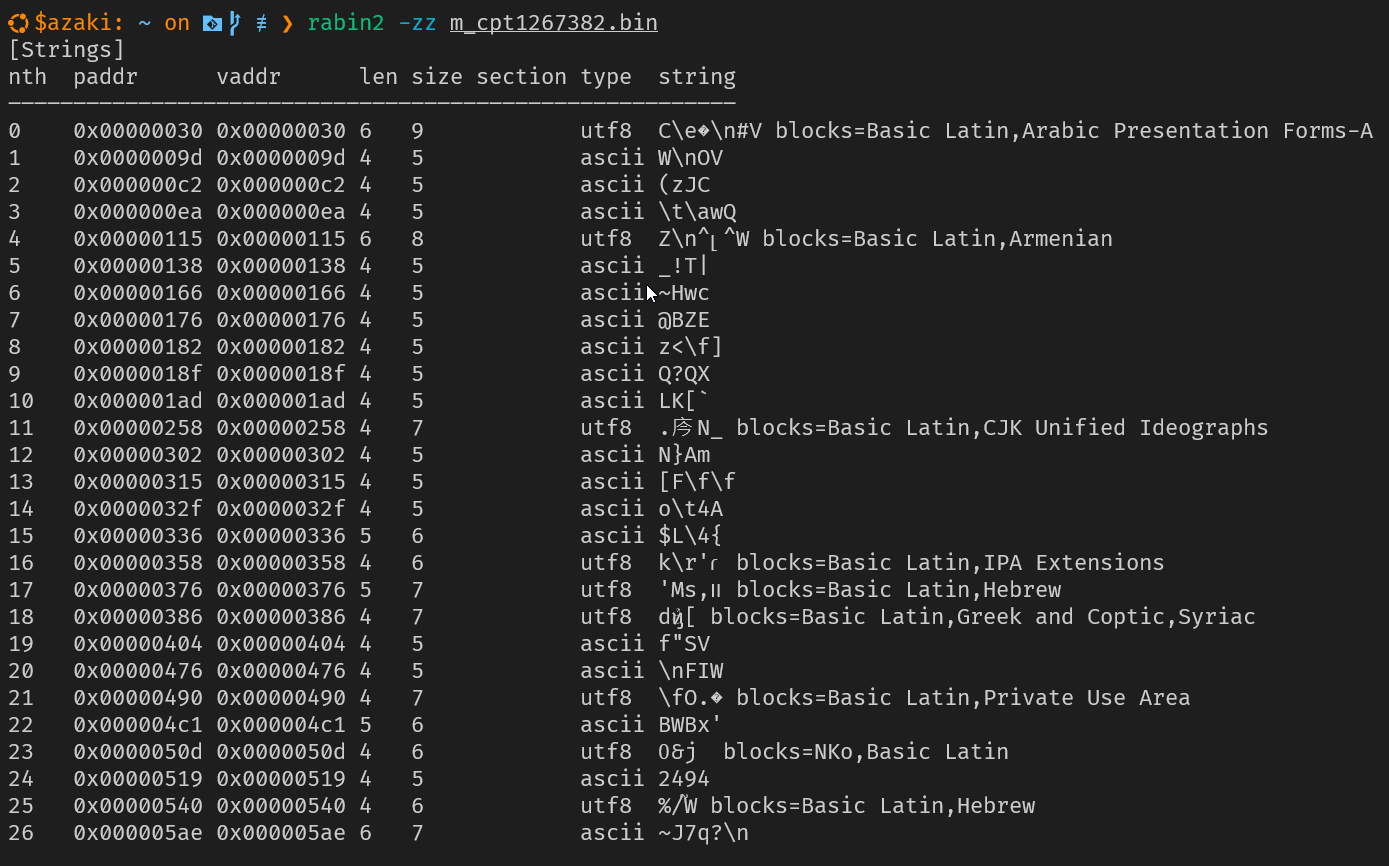Click the prompt arrow before rabin2
Screen dimensions: 1389x866
tap(287, 23)
